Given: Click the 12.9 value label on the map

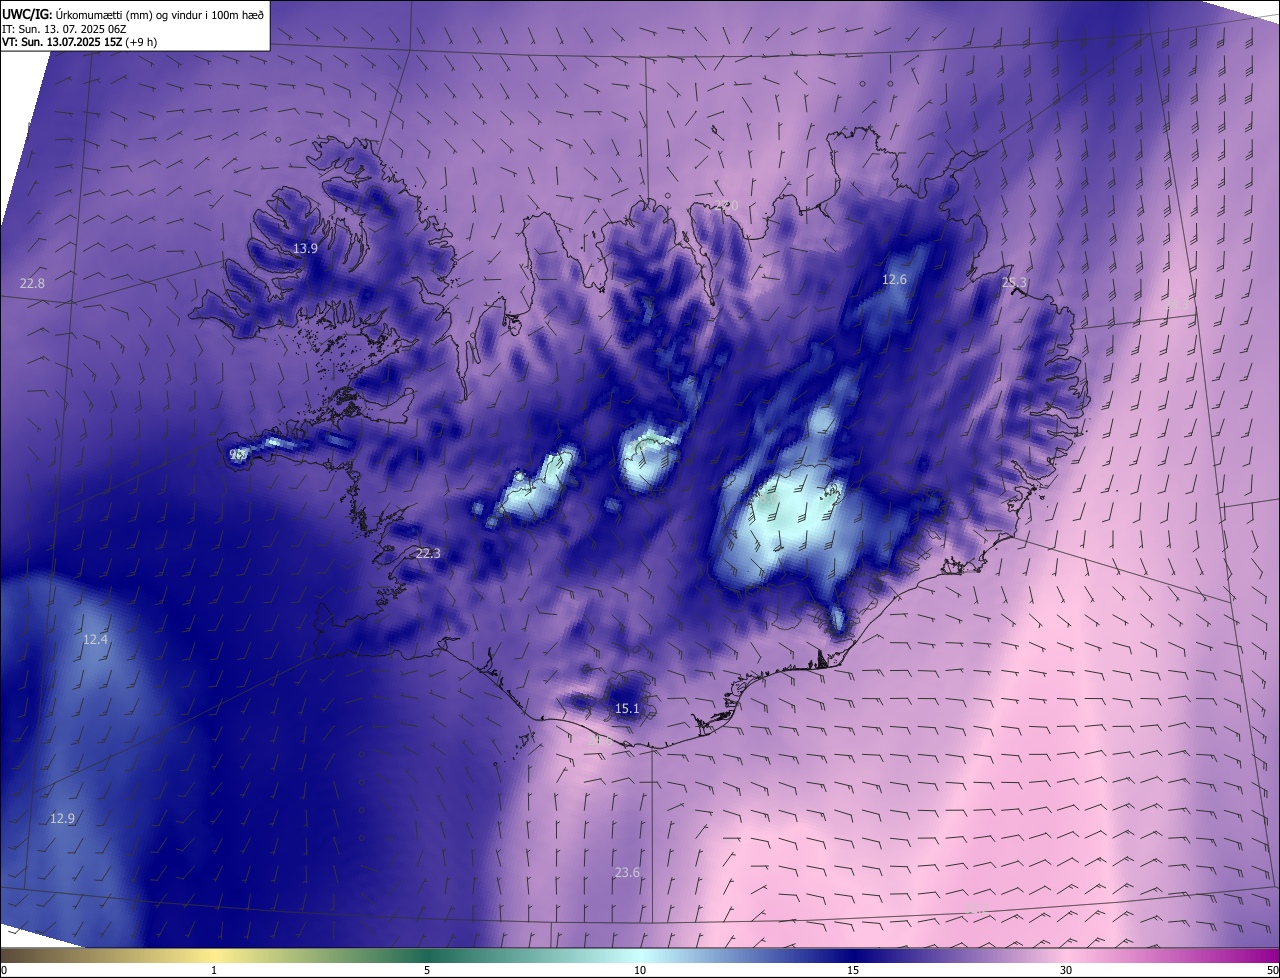Looking at the screenshot, I should [x=62, y=818].
